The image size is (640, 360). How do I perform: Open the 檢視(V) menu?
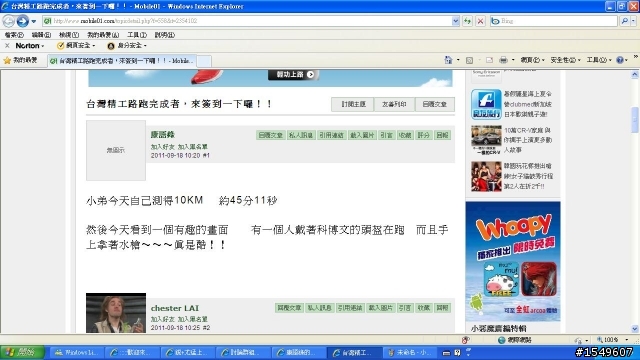69,35
